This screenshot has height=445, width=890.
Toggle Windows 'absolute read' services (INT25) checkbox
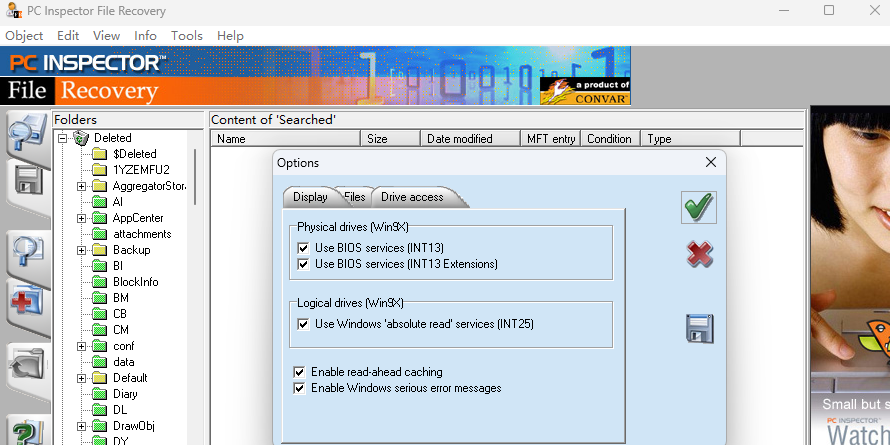pos(304,324)
